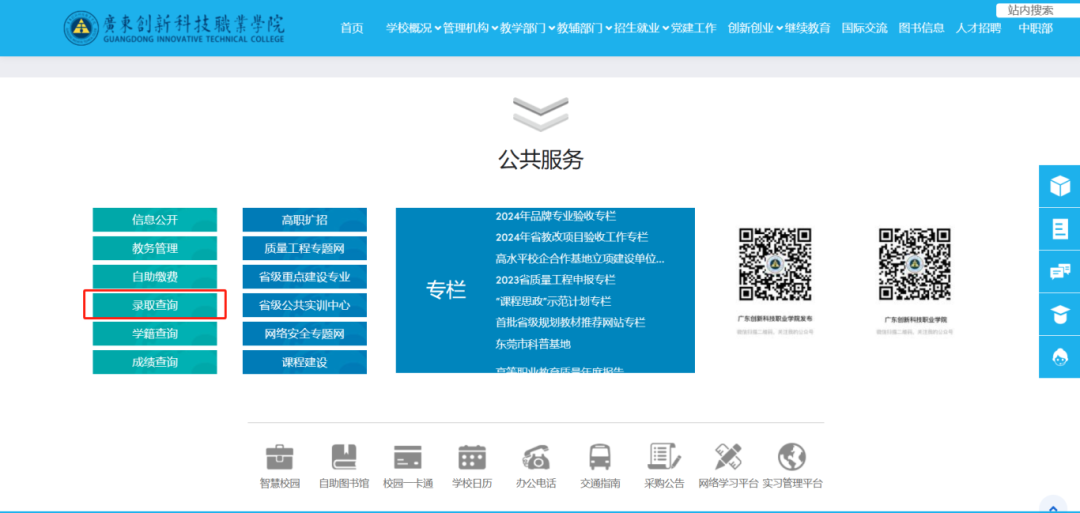This screenshot has height=513, width=1080.
Task: Open 中职部 in navigation bar
Action: point(1036,28)
